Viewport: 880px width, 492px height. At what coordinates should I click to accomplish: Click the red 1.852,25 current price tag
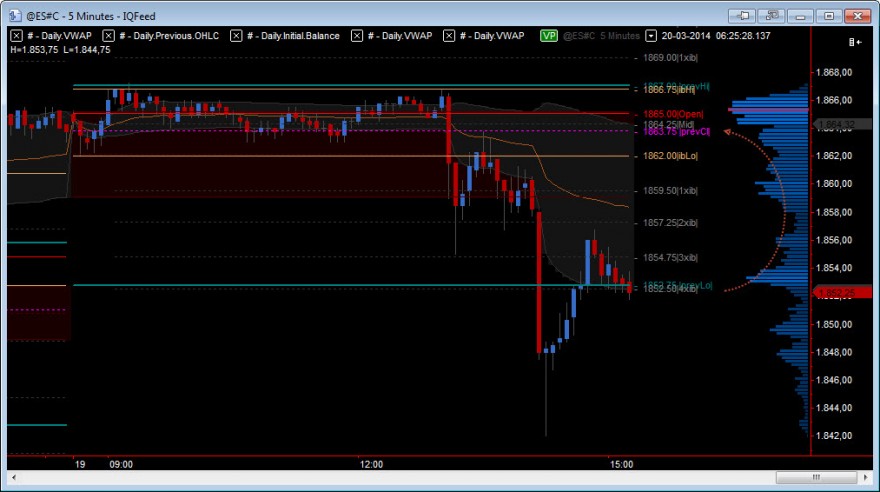coord(842,292)
